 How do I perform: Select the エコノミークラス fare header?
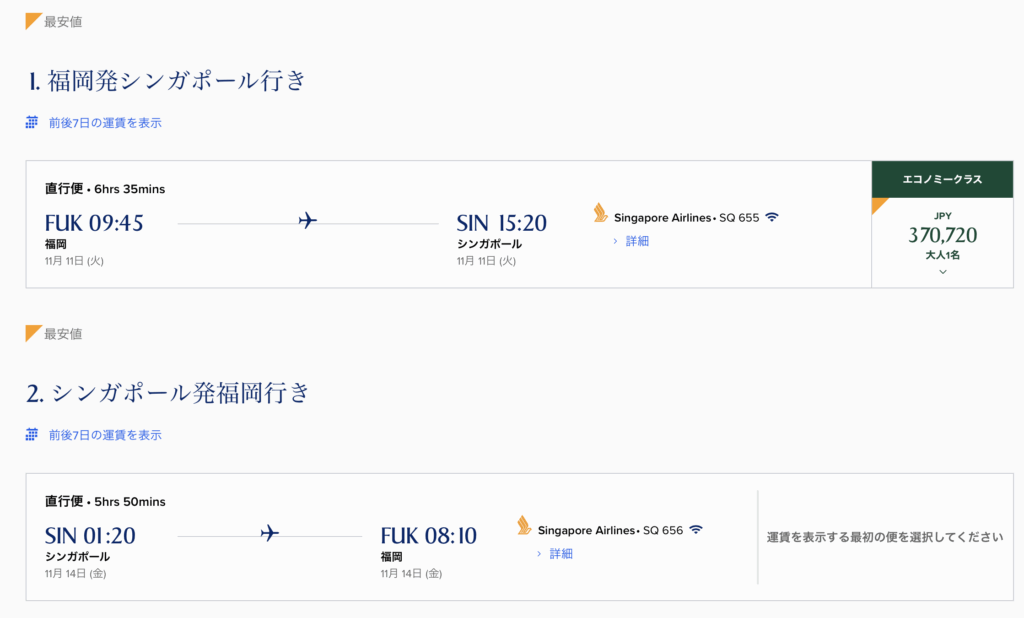coord(942,180)
